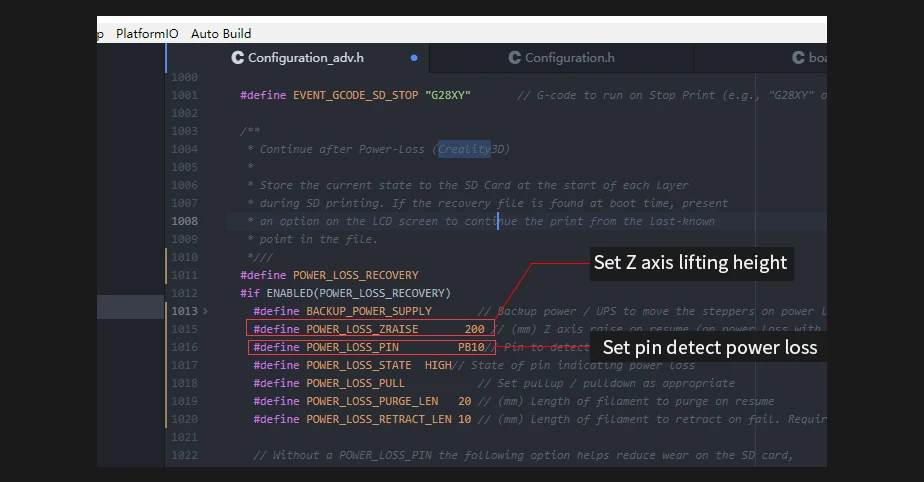Click line number 1011 in gutter
Screen dimensions: 924x482
(184, 275)
